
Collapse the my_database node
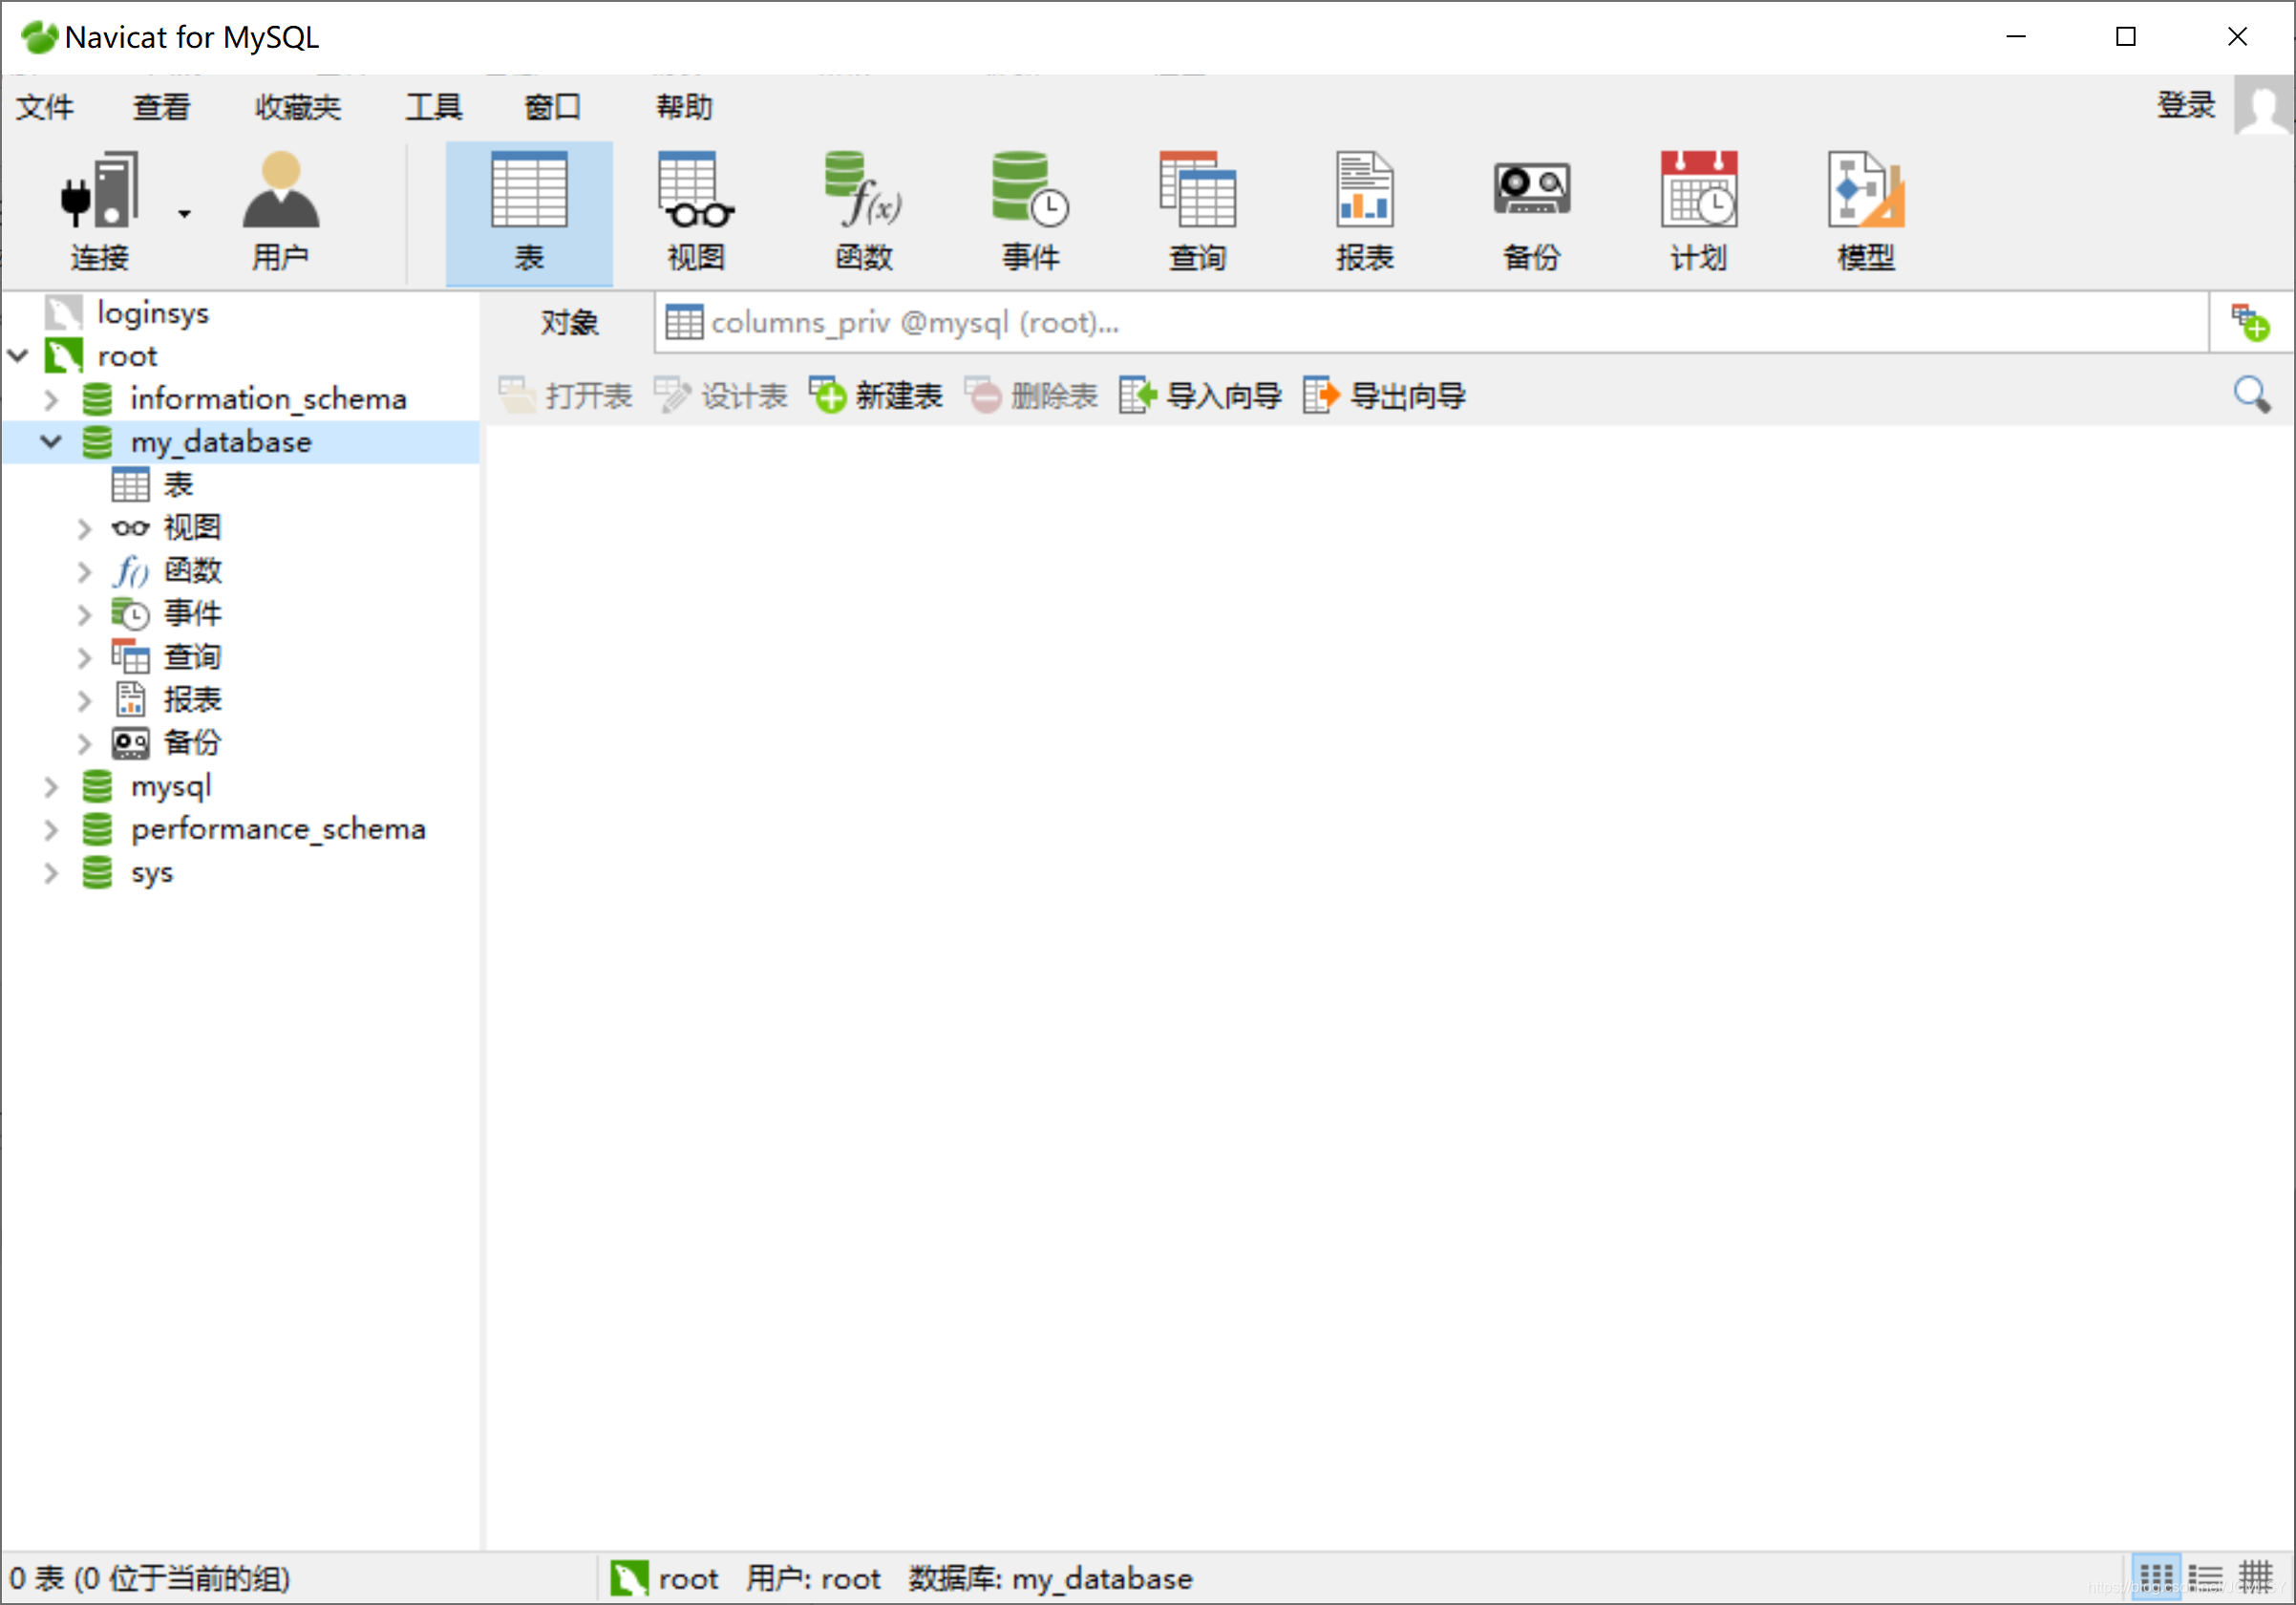click(51, 441)
